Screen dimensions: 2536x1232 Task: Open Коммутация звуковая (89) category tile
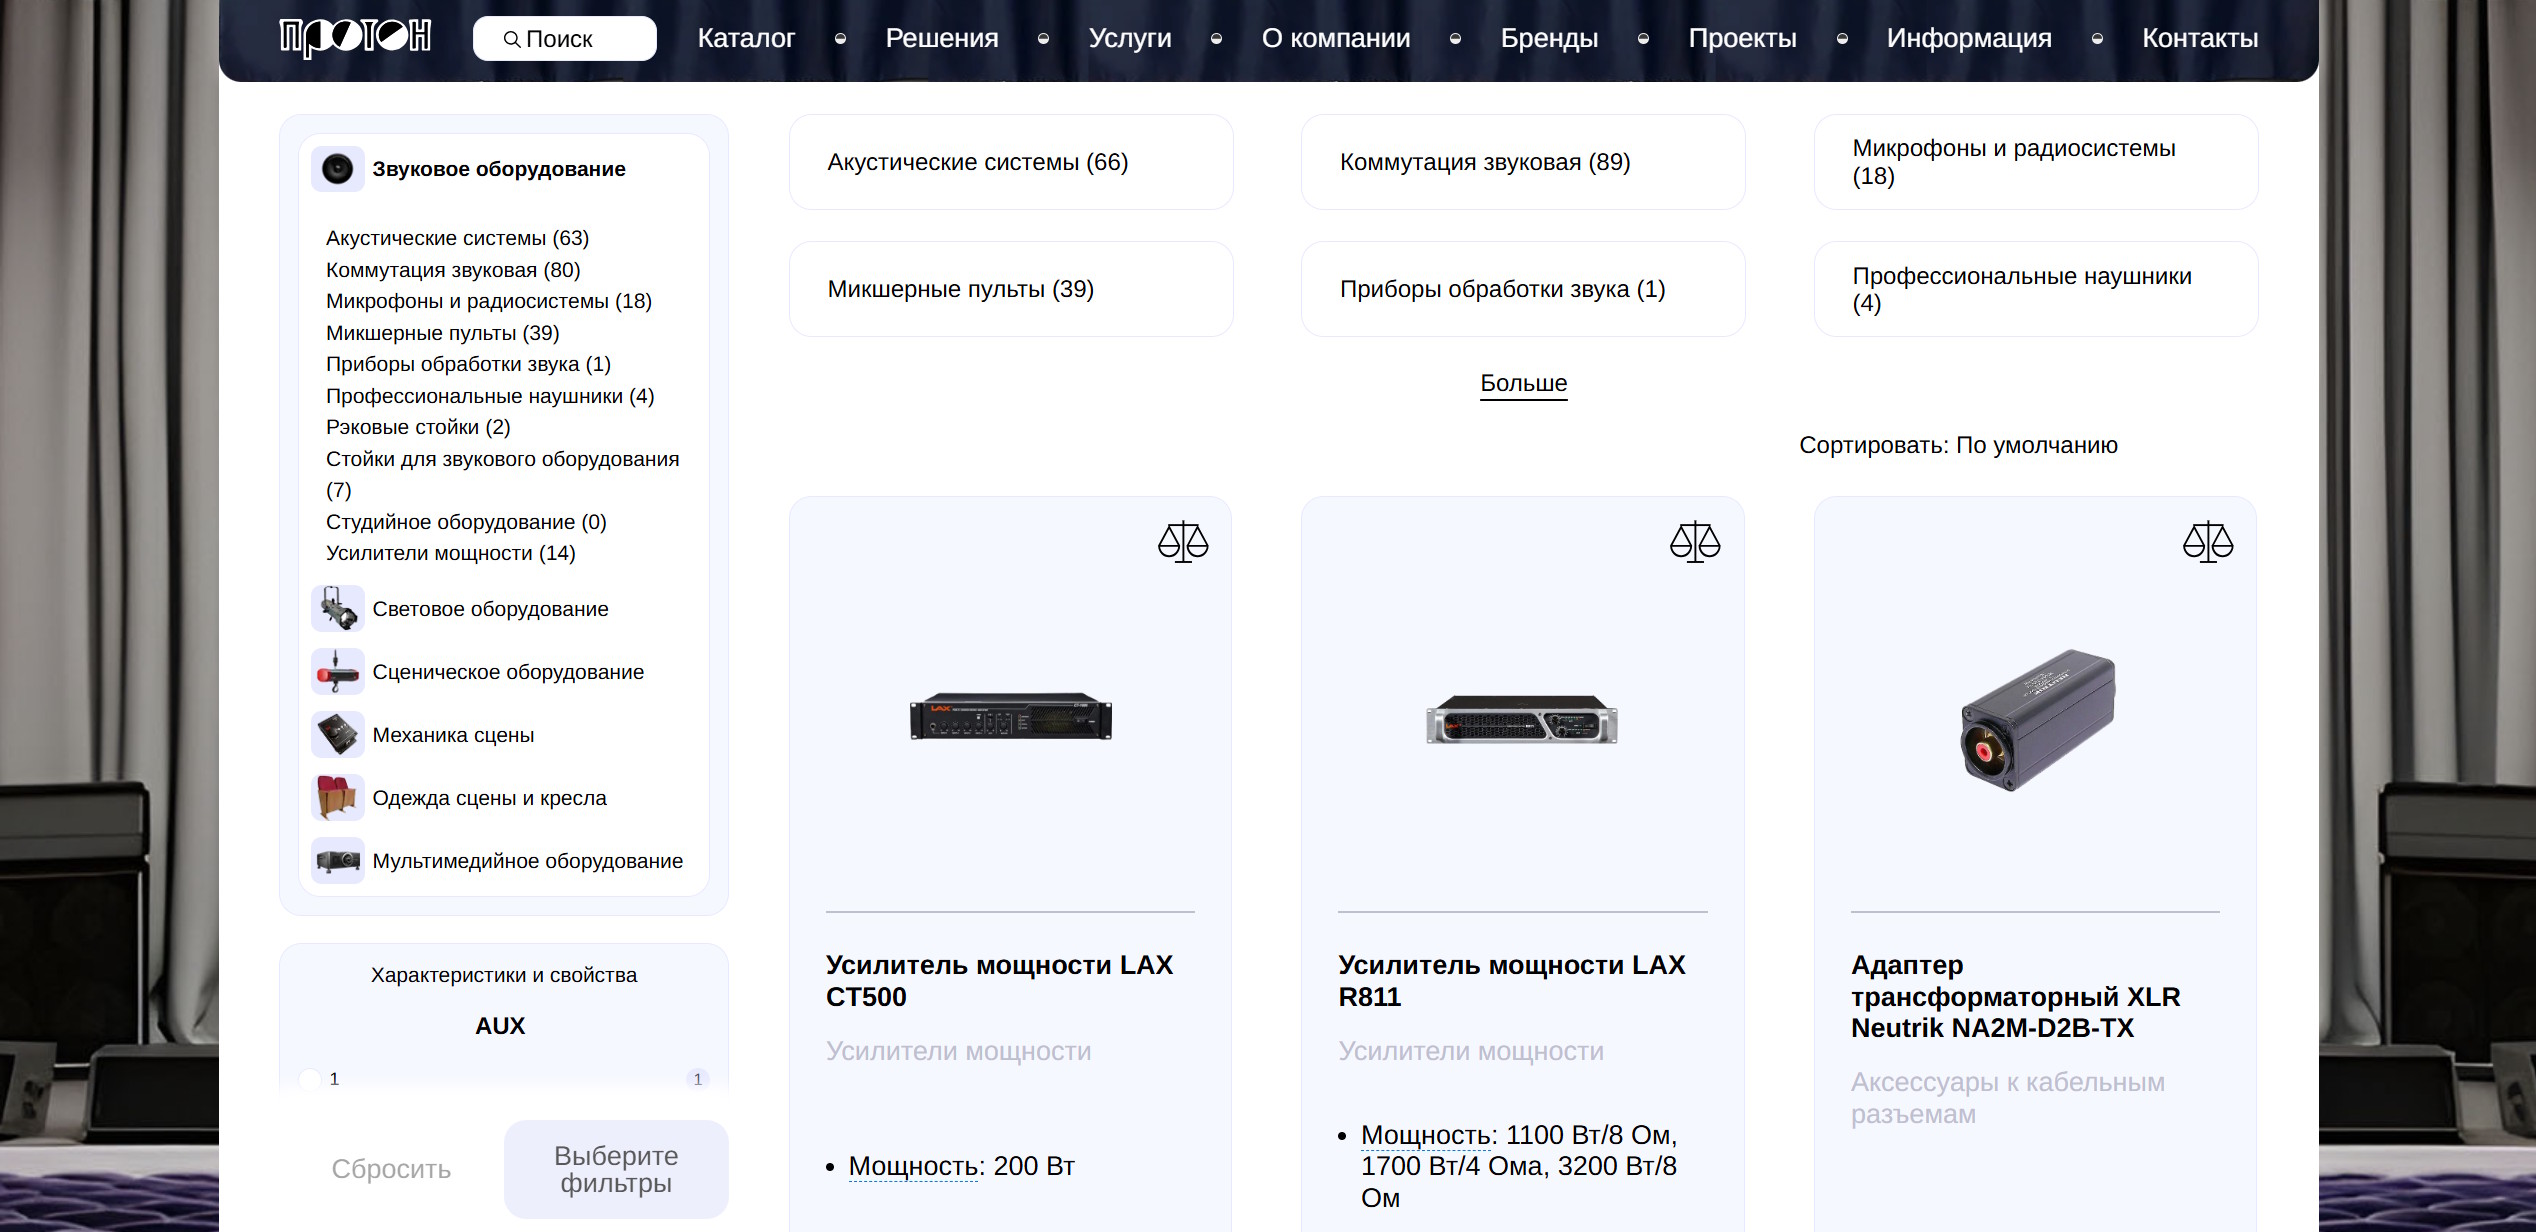click(1523, 162)
